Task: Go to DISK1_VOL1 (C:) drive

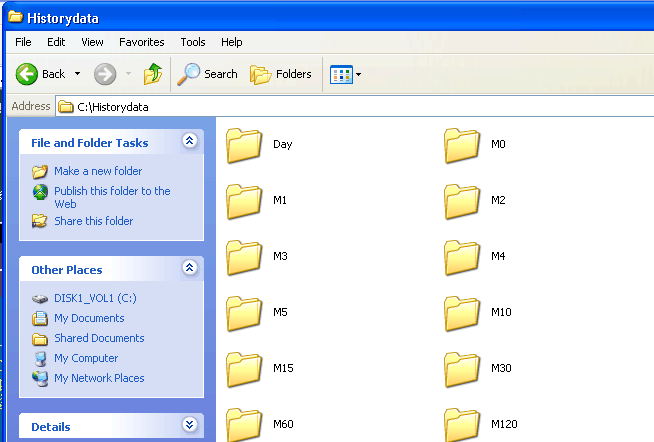Action: 95,298
